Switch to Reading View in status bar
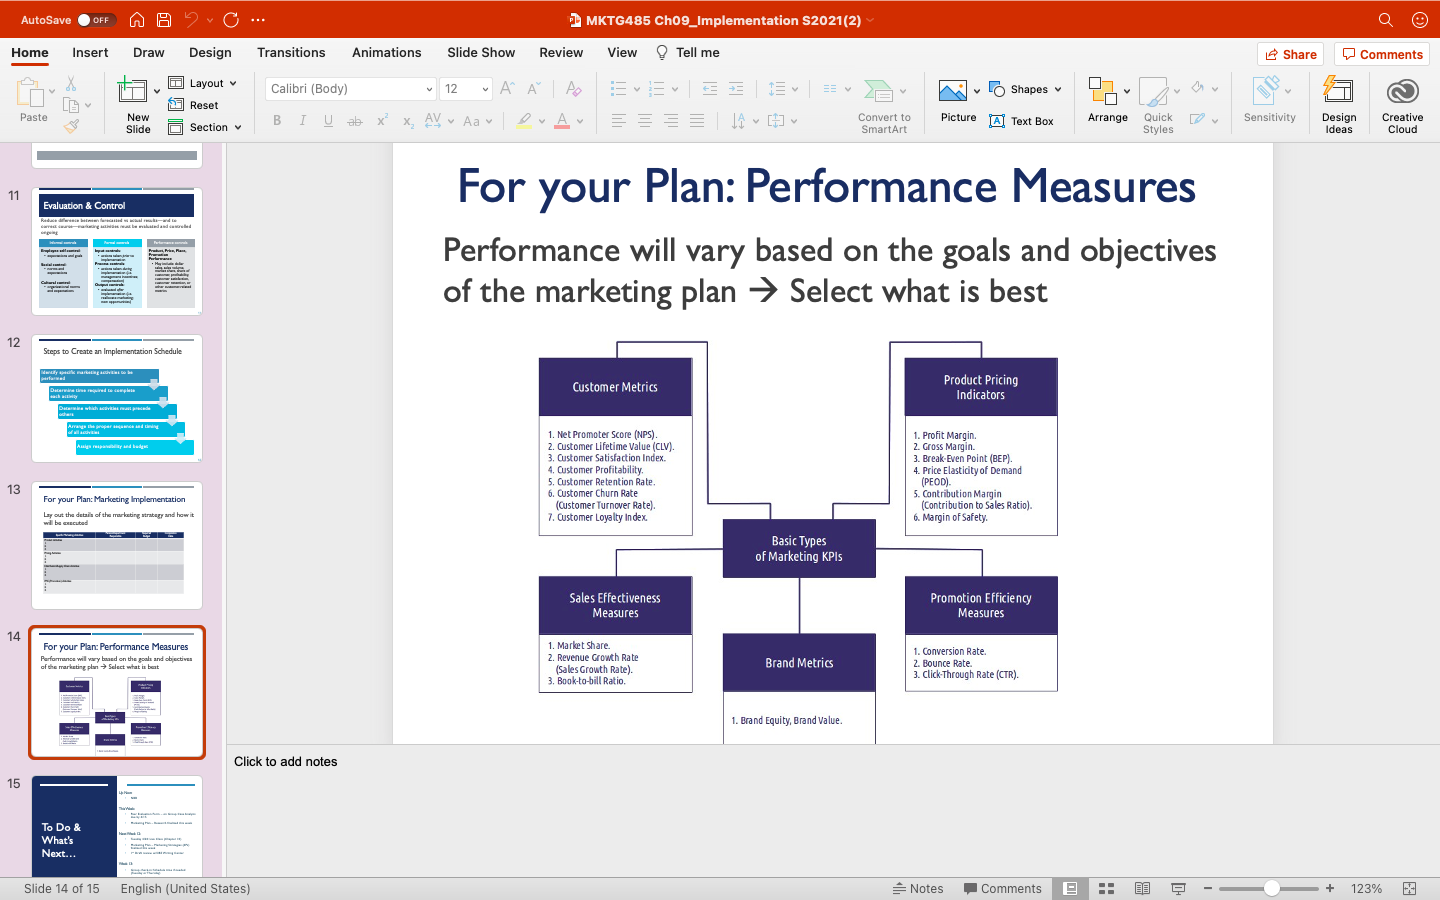The width and height of the screenshot is (1440, 900). [1142, 888]
